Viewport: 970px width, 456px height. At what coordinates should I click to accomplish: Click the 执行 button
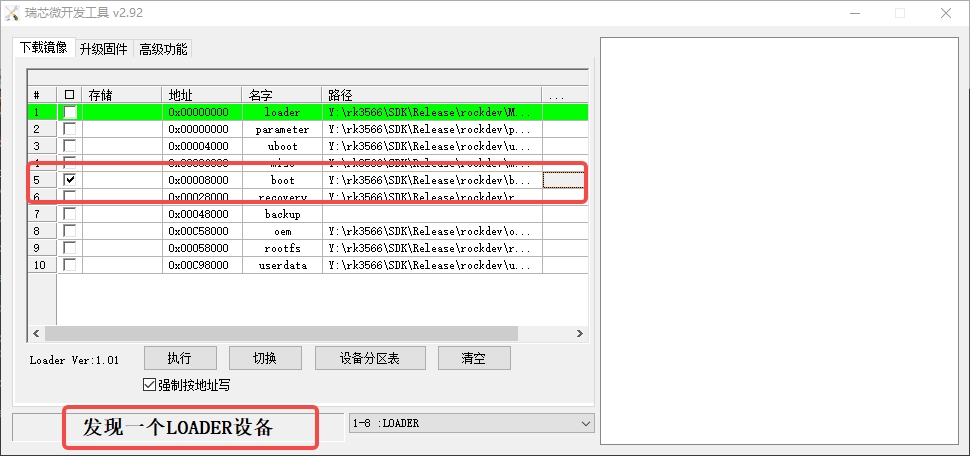(180, 358)
